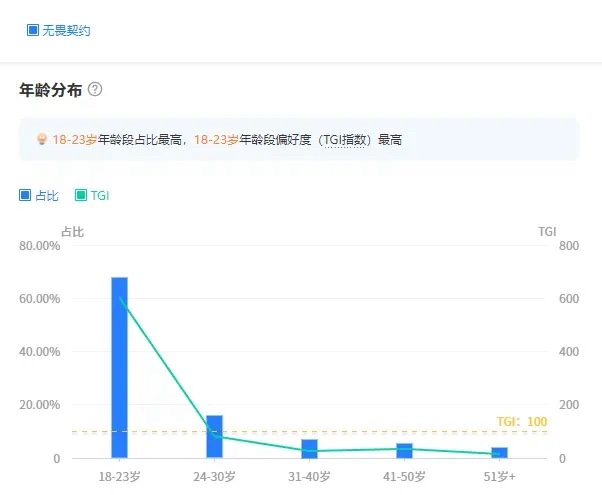Click the 51岁+ bar
The width and height of the screenshot is (602, 495).
pos(499,453)
